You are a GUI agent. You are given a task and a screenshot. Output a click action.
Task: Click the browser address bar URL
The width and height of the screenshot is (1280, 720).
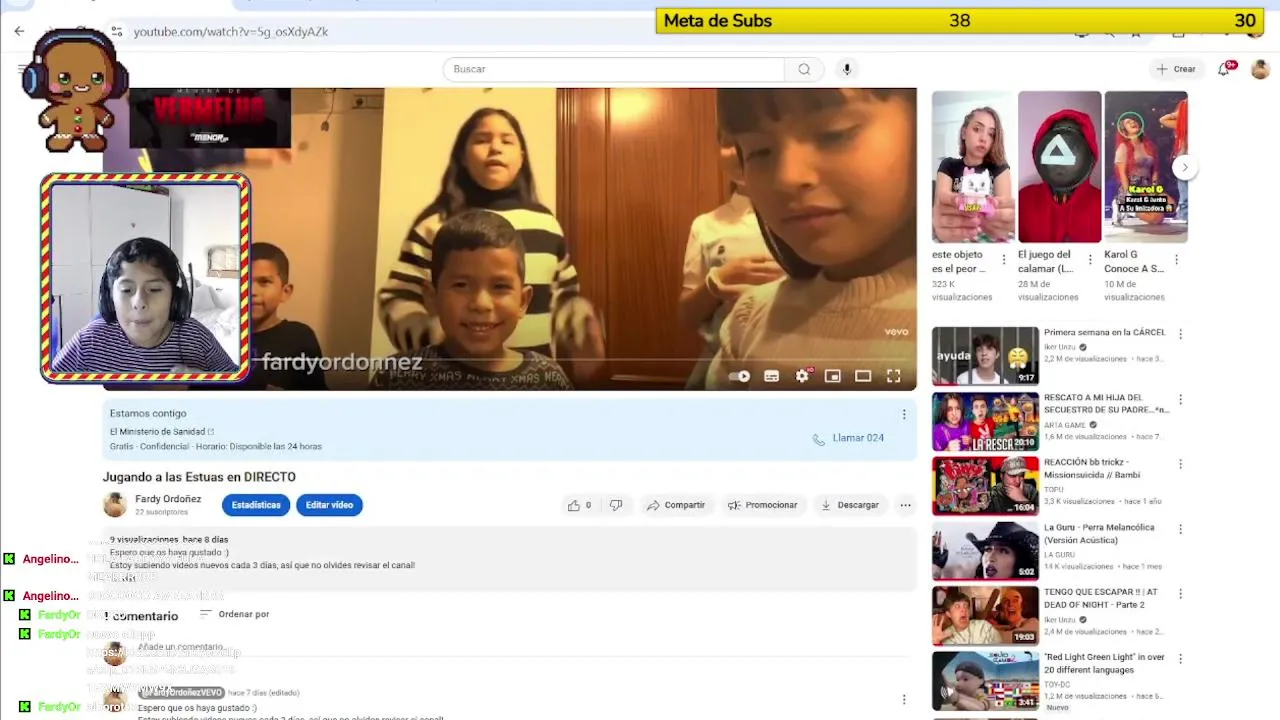[x=231, y=31]
